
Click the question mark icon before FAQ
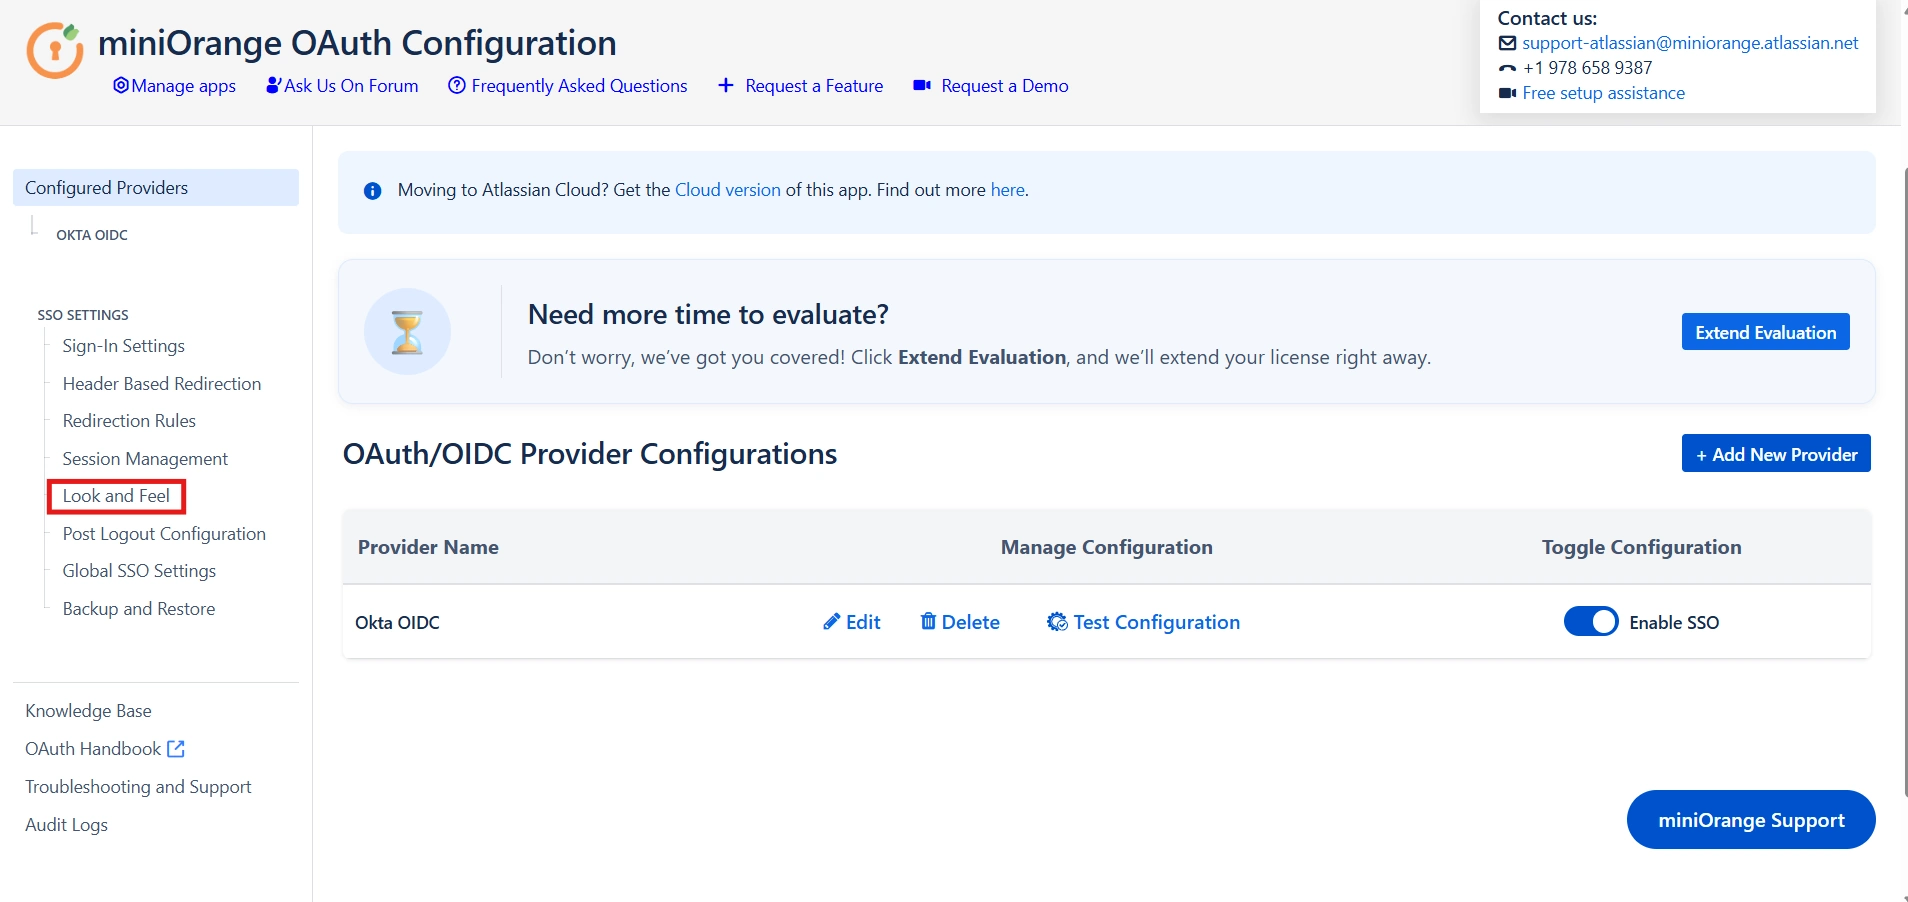click(x=457, y=86)
